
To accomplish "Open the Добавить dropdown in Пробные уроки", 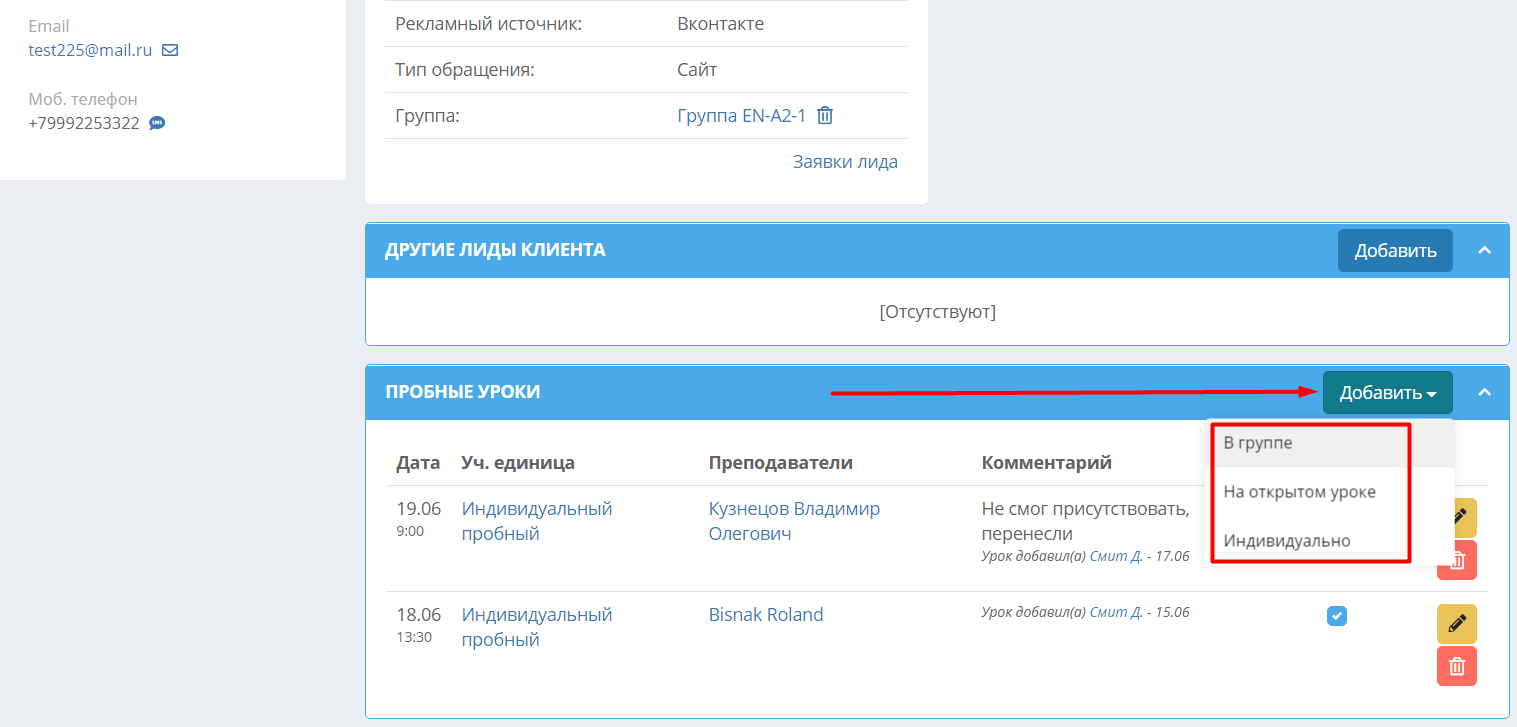I will click(1388, 393).
